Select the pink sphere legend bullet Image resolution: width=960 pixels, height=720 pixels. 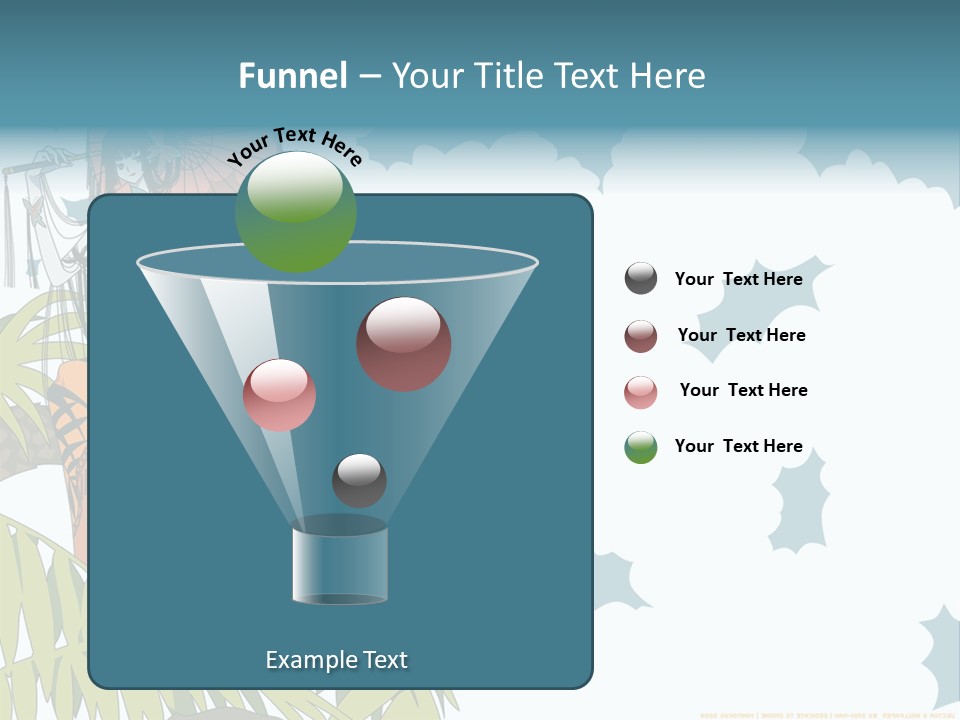[x=641, y=390]
